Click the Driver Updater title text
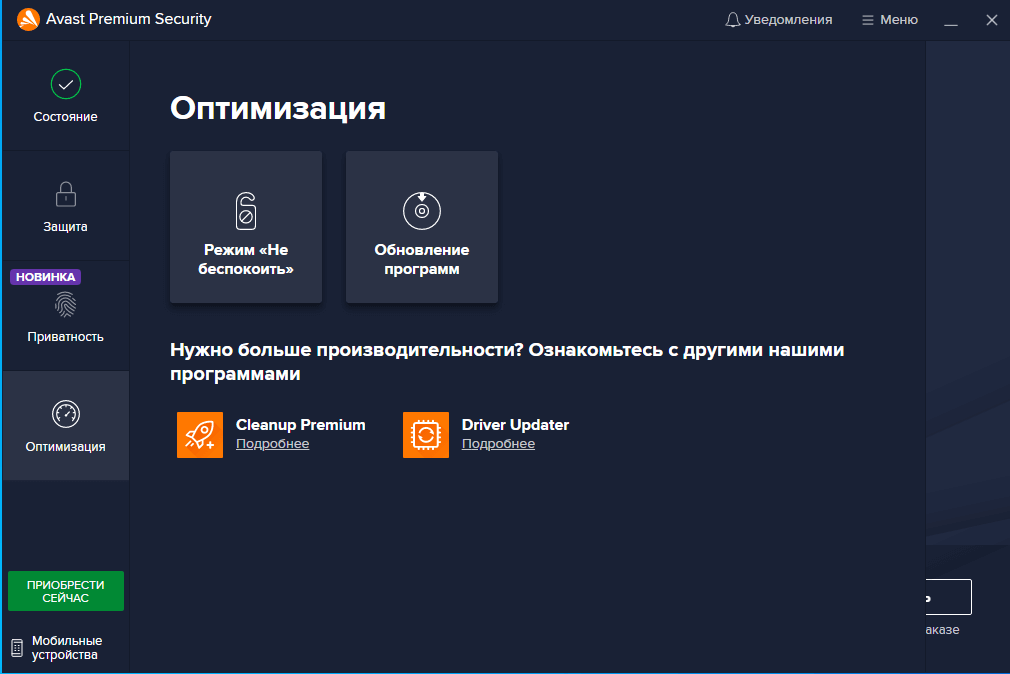This screenshot has height=674, width=1010. coord(515,425)
